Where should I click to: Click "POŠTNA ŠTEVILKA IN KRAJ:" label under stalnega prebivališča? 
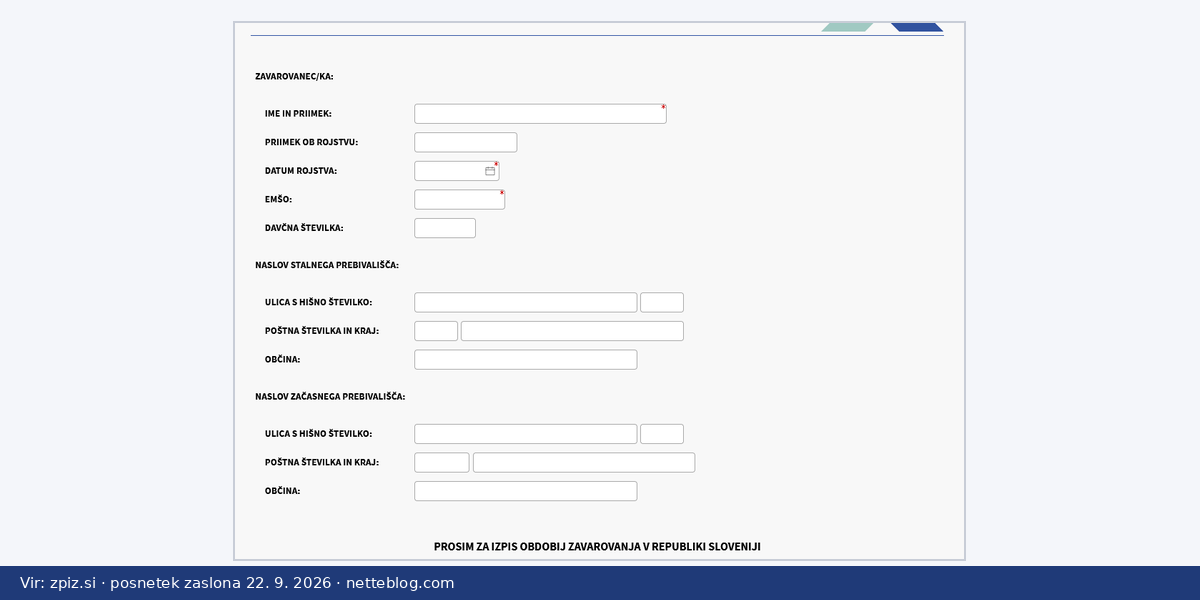[x=322, y=331]
